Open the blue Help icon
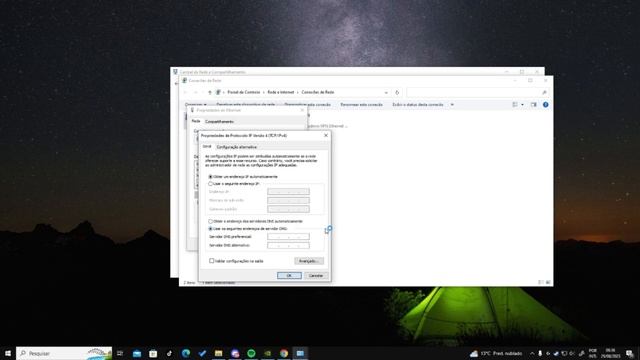640x360 pixels. [x=546, y=105]
